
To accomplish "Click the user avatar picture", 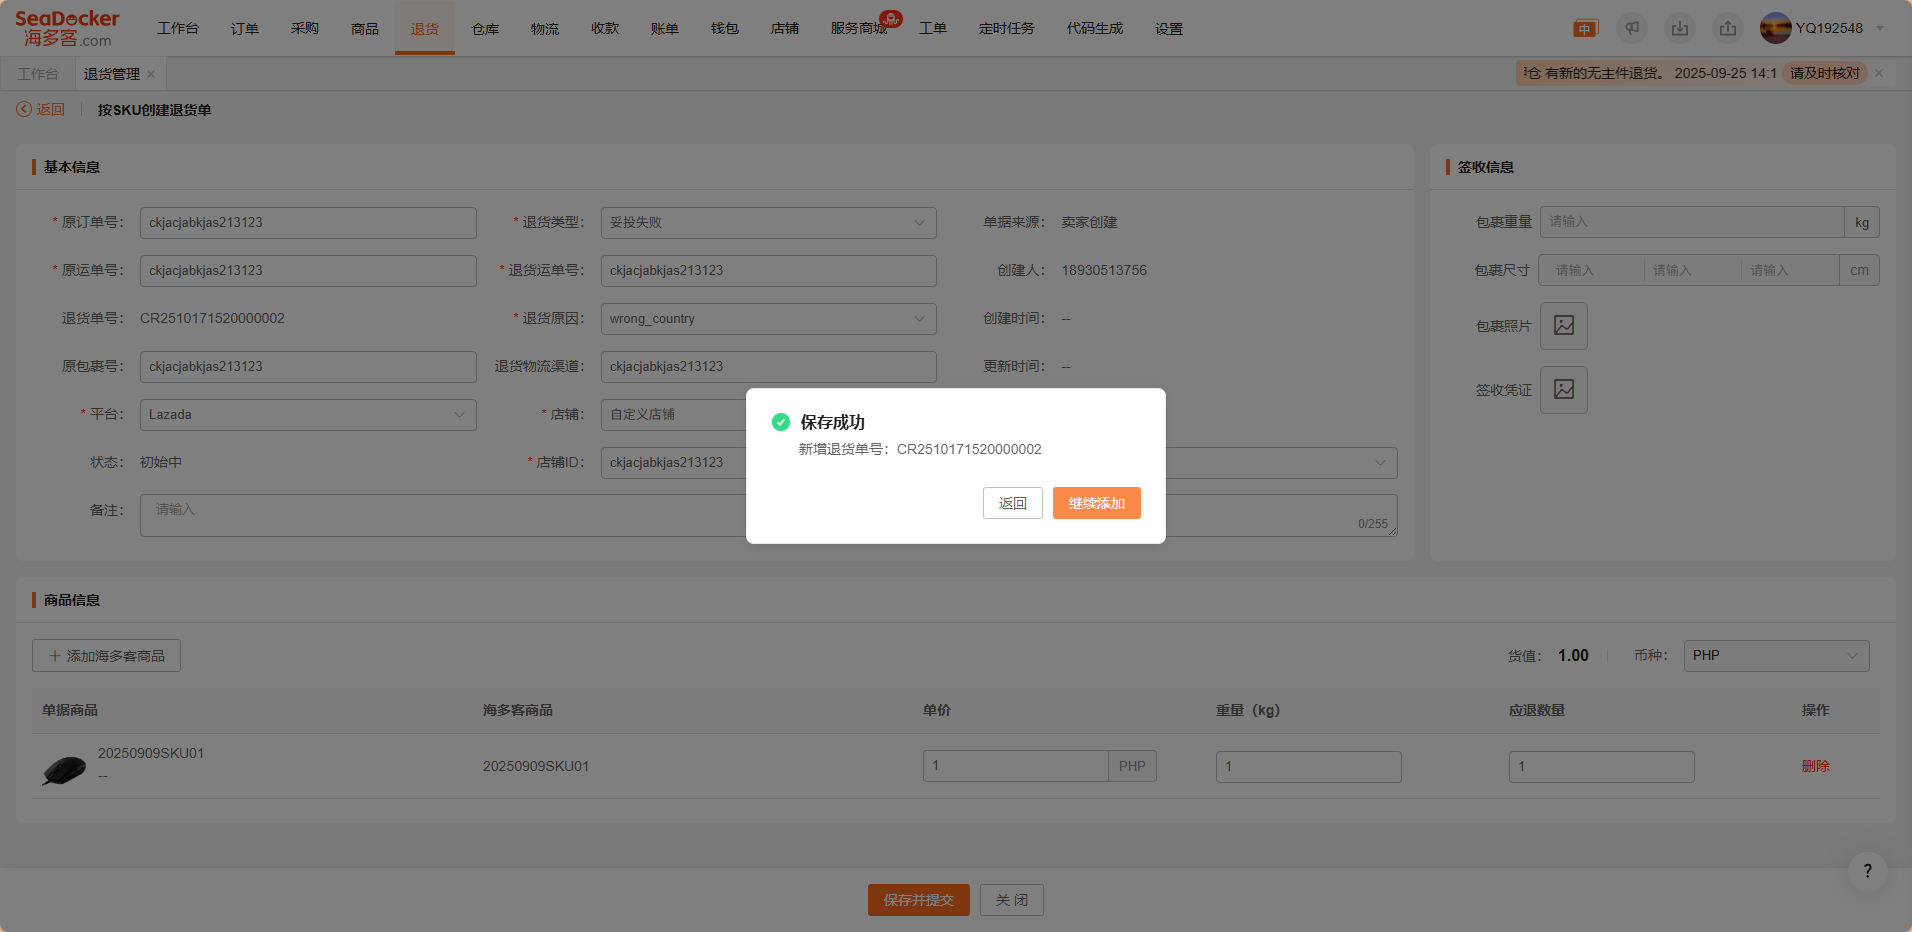I will point(1775,28).
